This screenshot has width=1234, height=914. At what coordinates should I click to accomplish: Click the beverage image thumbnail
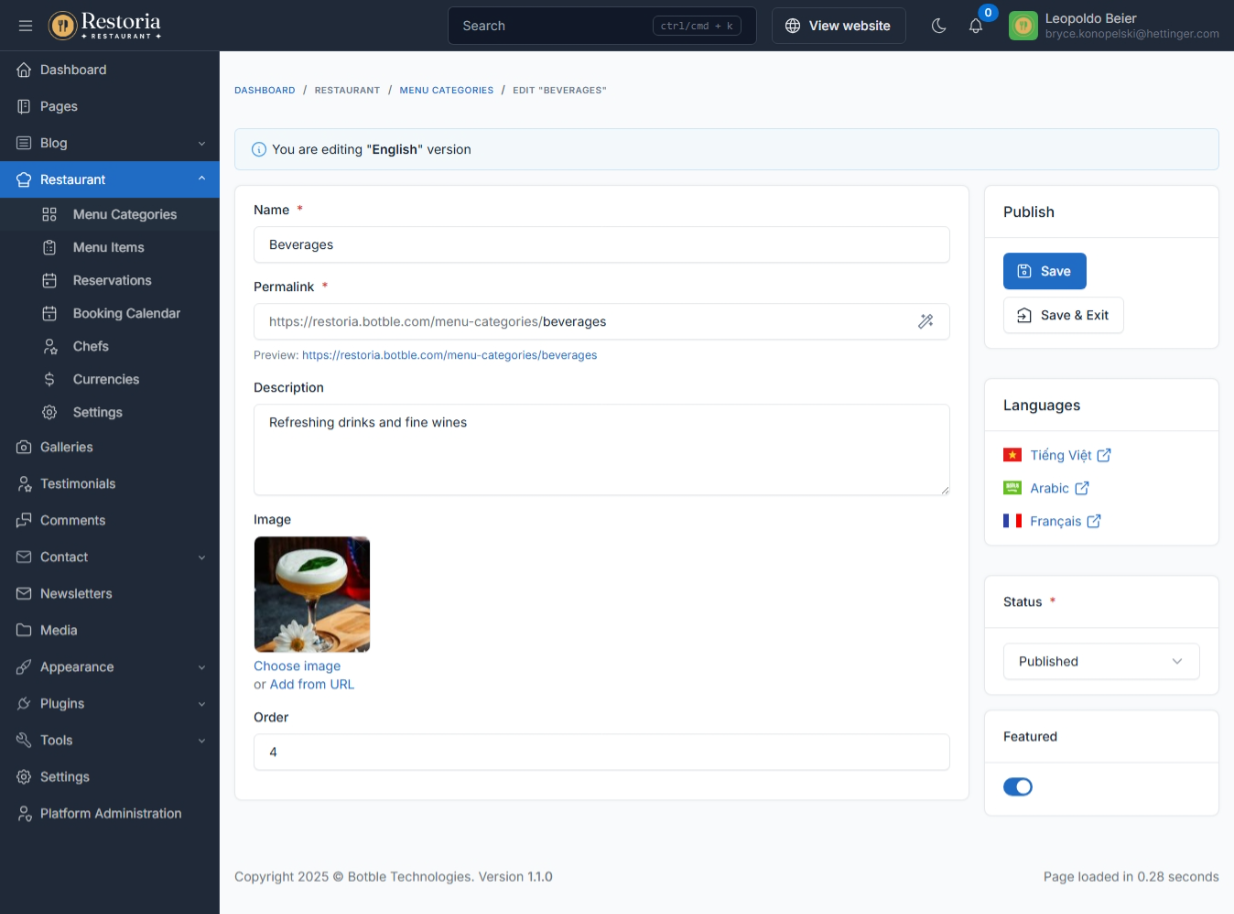click(312, 594)
